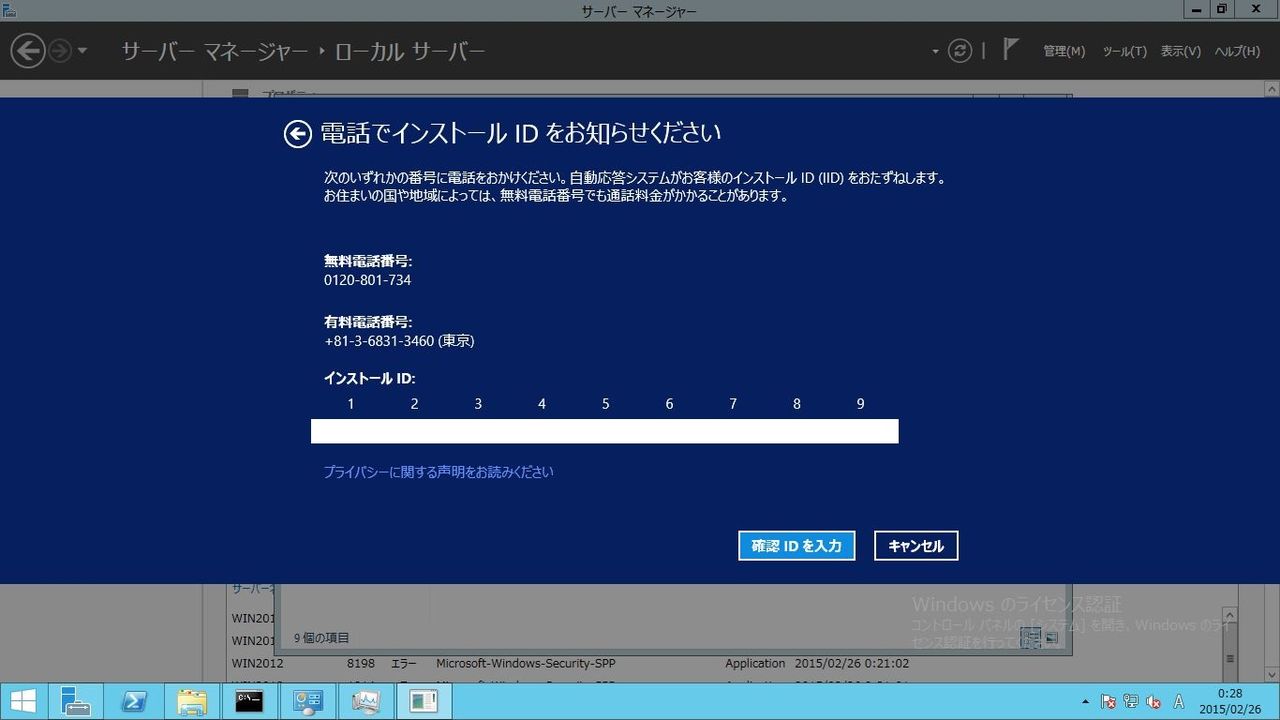The image size is (1280, 720).
Task: Open the プライバシーに関する声明 privacy link
Action: pos(438,472)
